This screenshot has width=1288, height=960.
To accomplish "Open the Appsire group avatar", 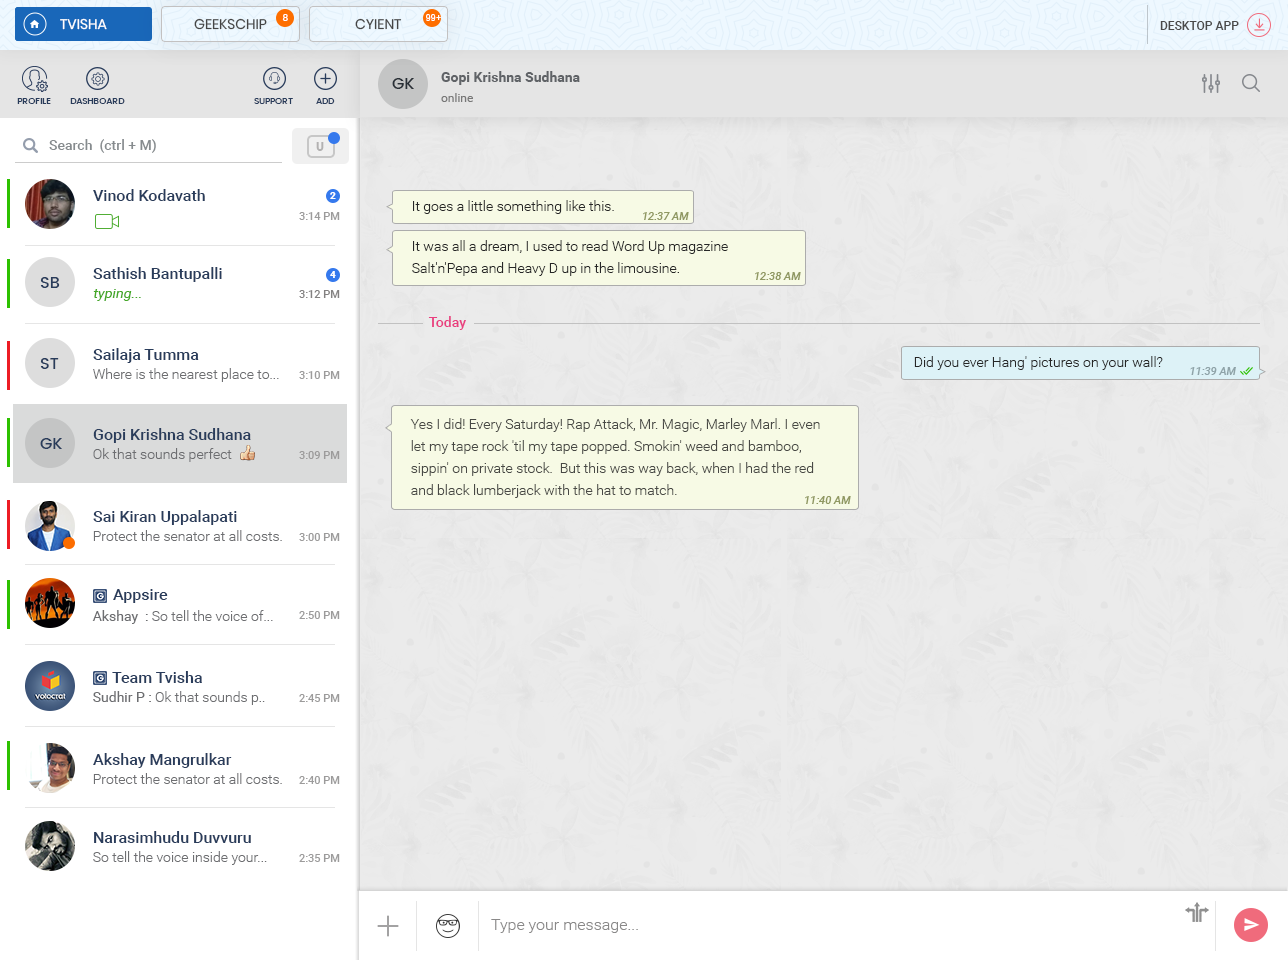I will pos(50,603).
